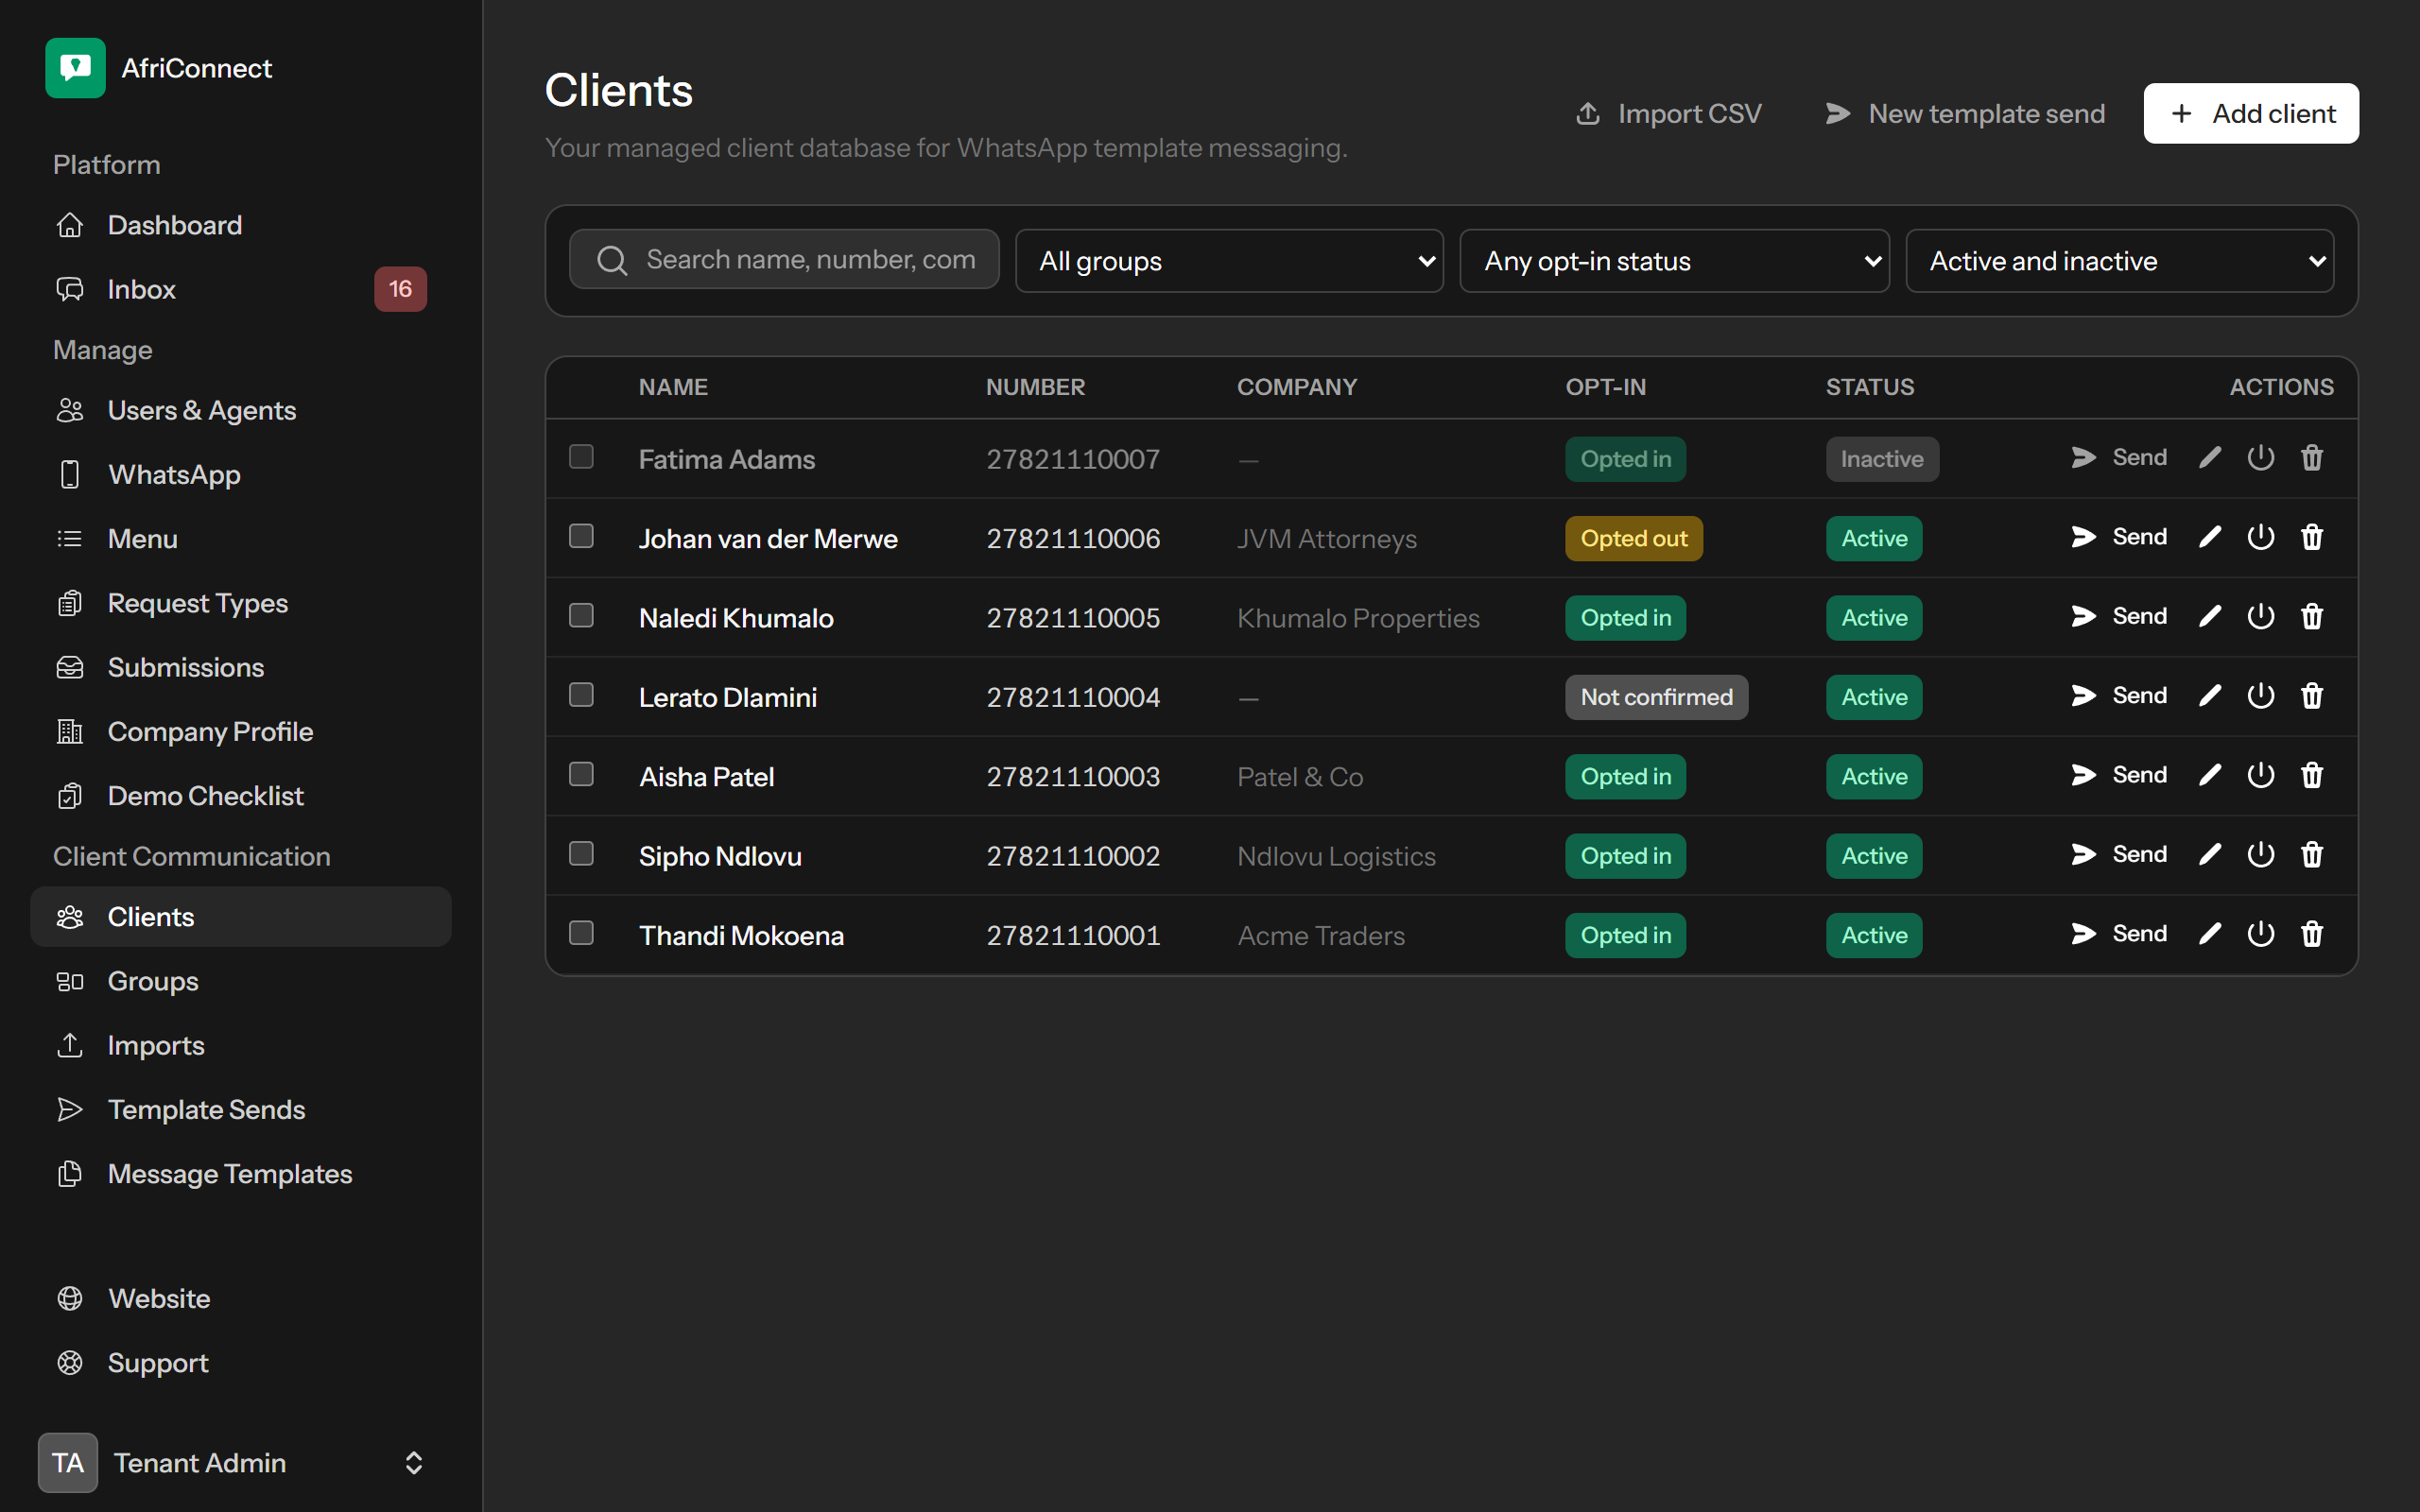Viewport: 2420px width, 1512px height.
Task: Deactivate Aisha Patel with the power icon
Action: click(x=2261, y=775)
